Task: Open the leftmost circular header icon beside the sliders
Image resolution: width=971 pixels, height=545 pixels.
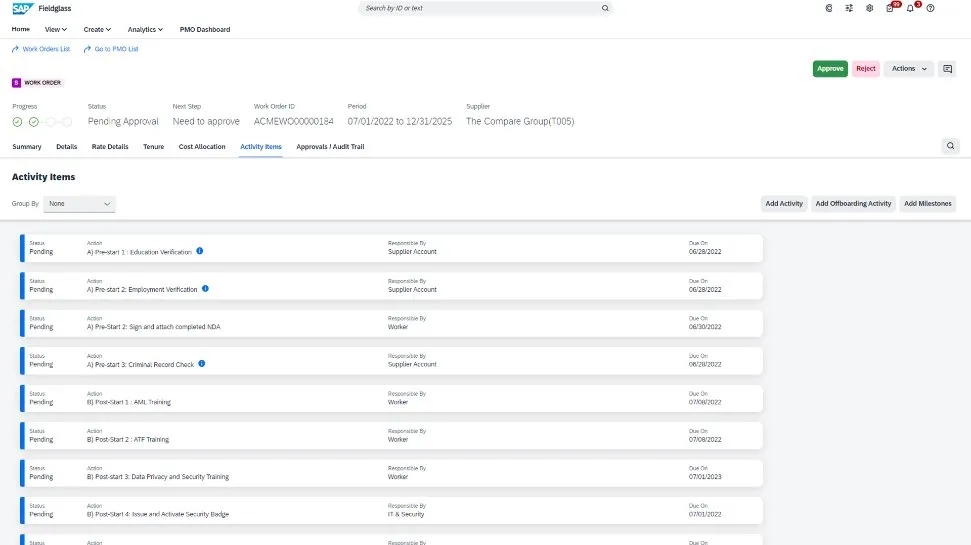Action: [x=829, y=8]
